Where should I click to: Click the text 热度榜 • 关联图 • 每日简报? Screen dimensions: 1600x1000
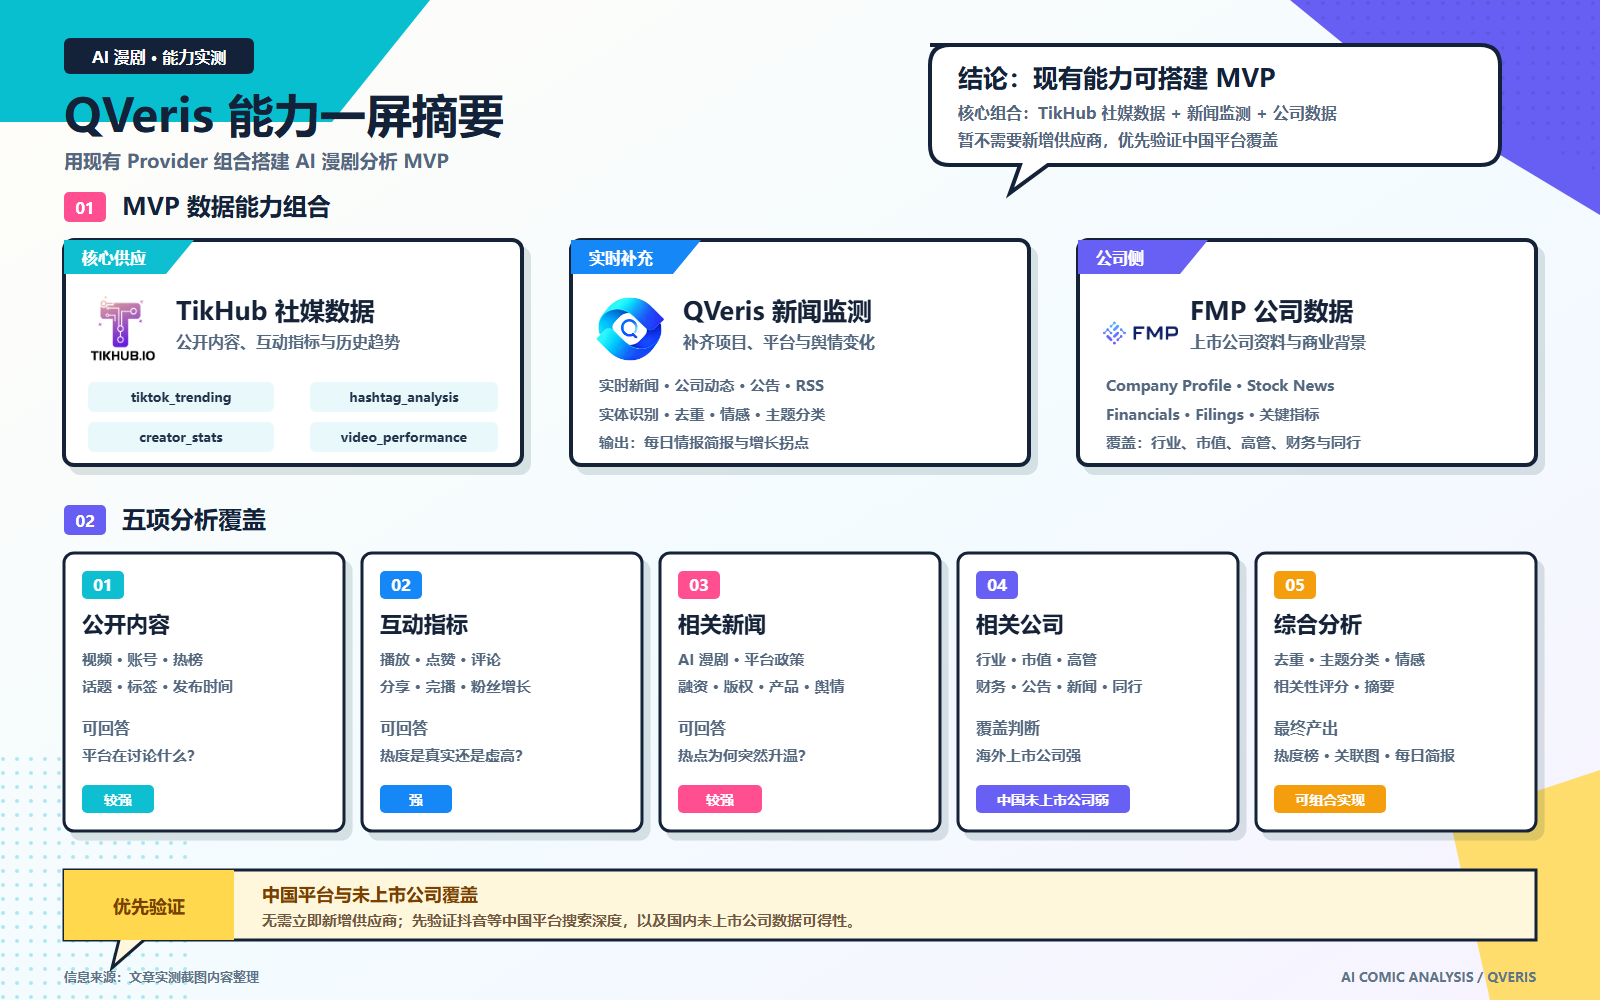click(1364, 755)
